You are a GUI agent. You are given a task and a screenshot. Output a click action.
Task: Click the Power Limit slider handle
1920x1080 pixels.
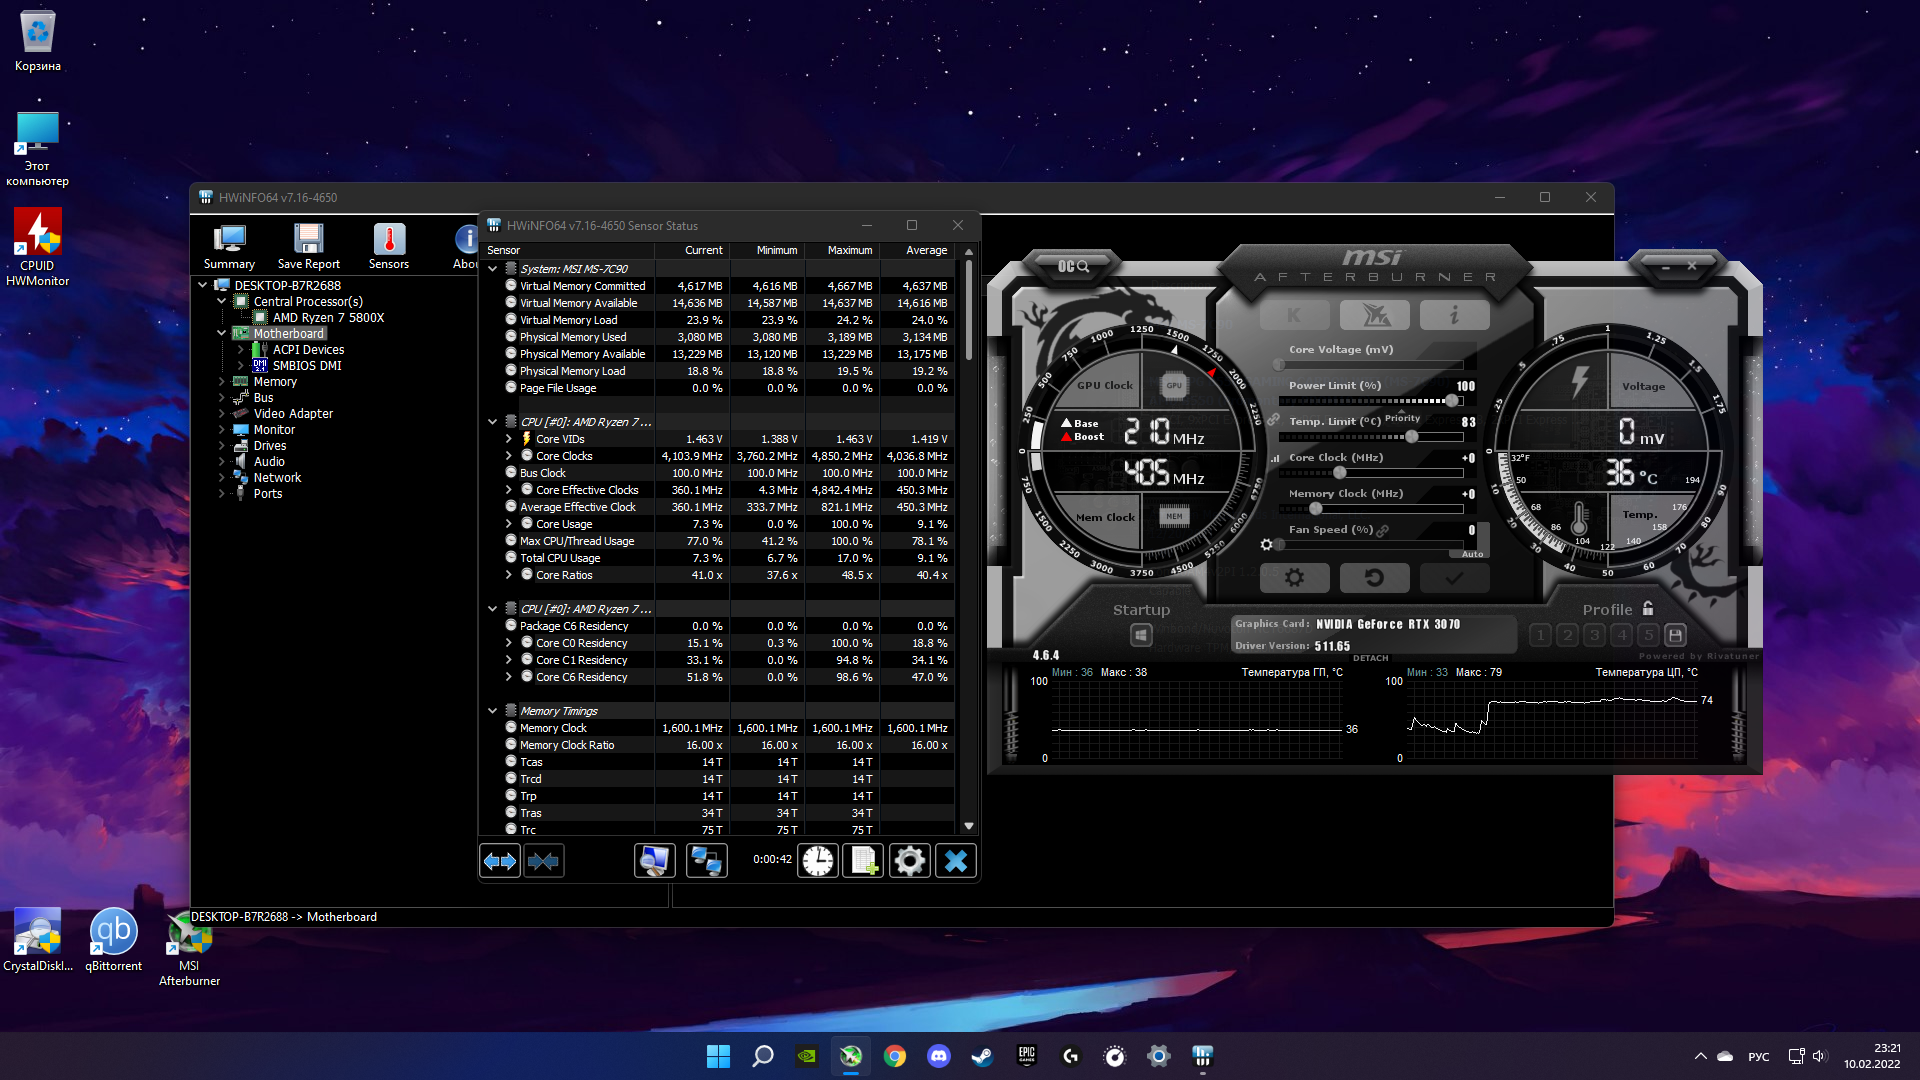(x=1452, y=401)
